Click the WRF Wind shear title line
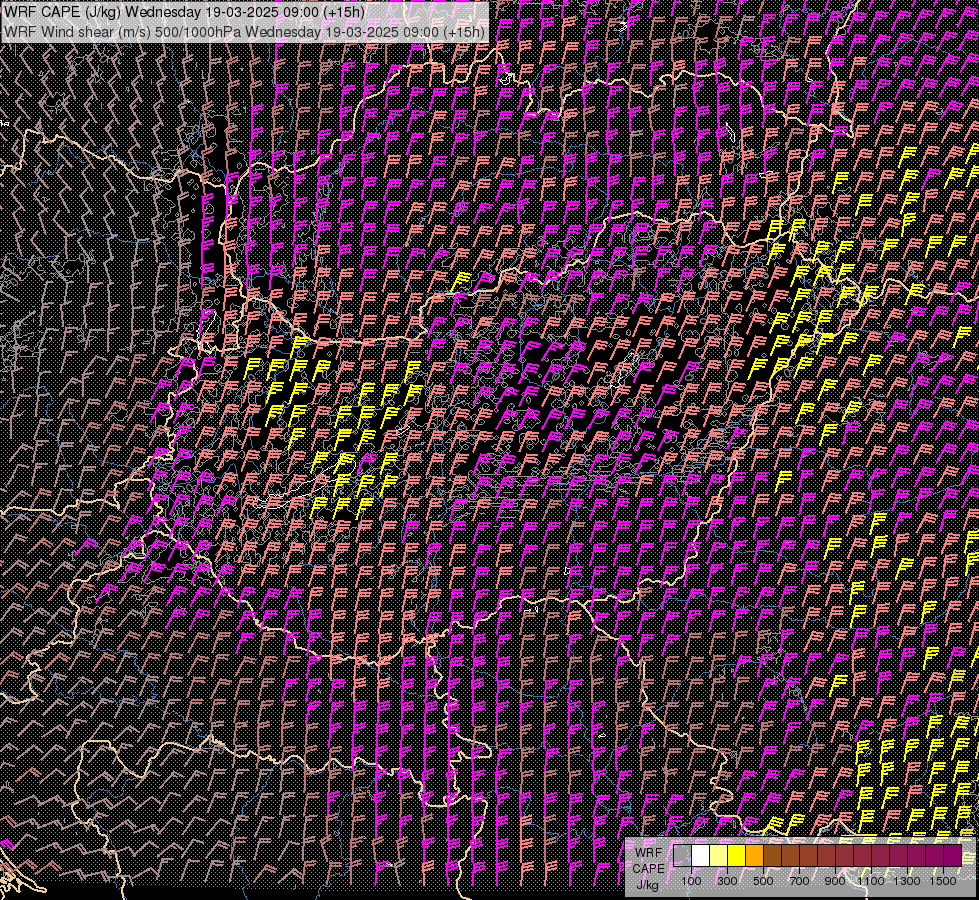The height and width of the screenshot is (900, 979). coord(244,31)
